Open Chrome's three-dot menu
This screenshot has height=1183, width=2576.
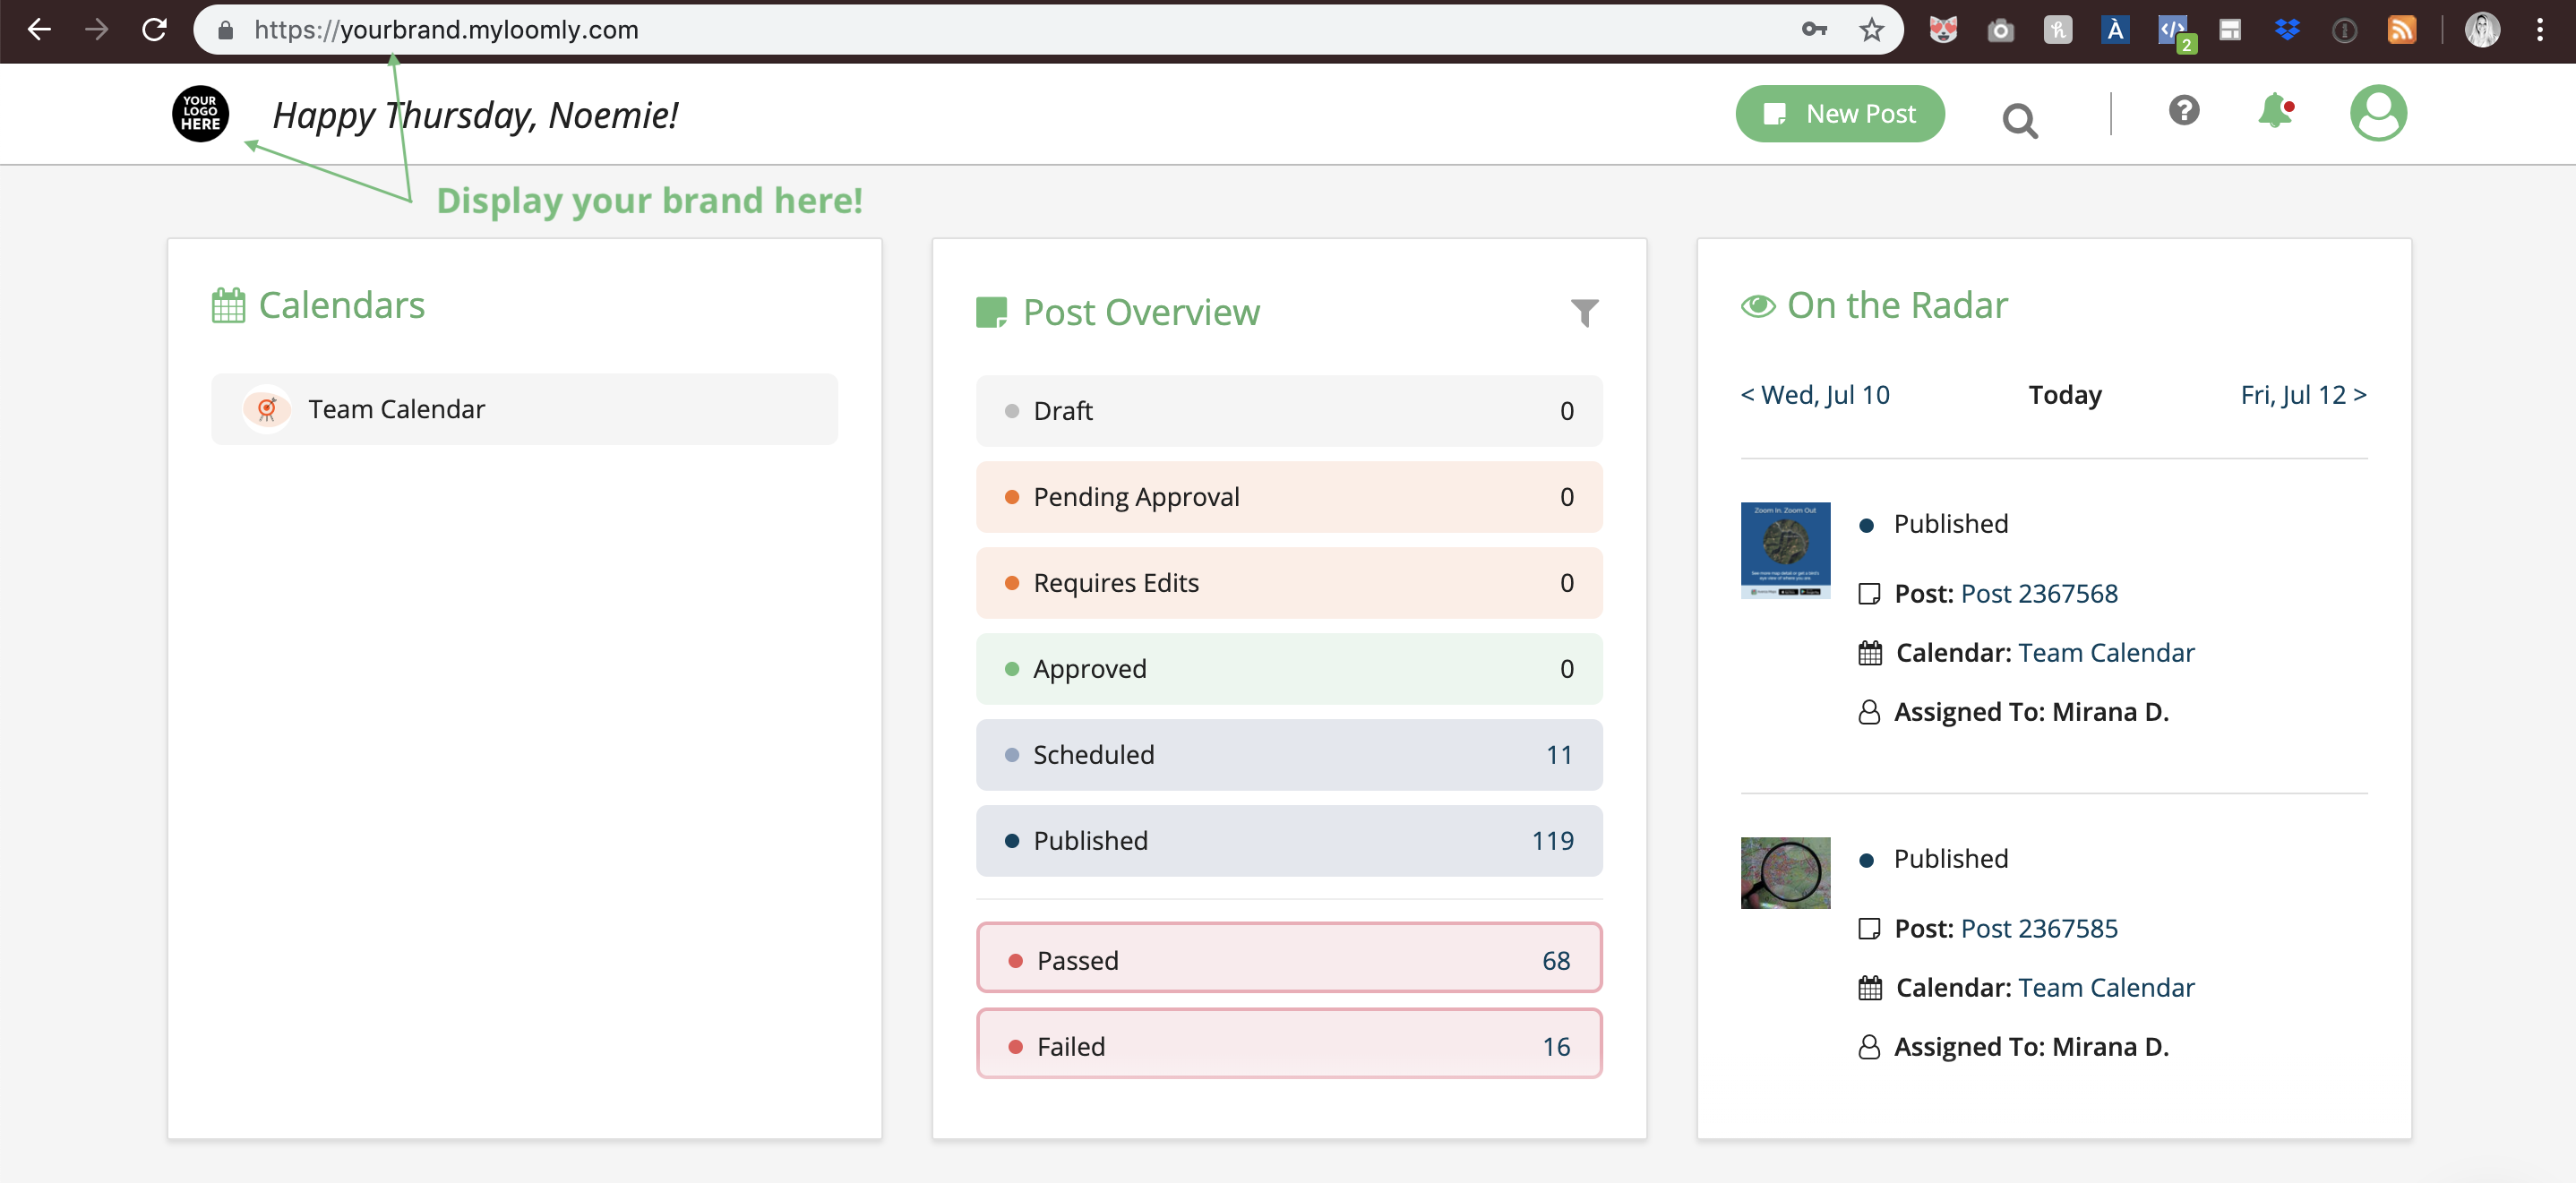[2540, 30]
